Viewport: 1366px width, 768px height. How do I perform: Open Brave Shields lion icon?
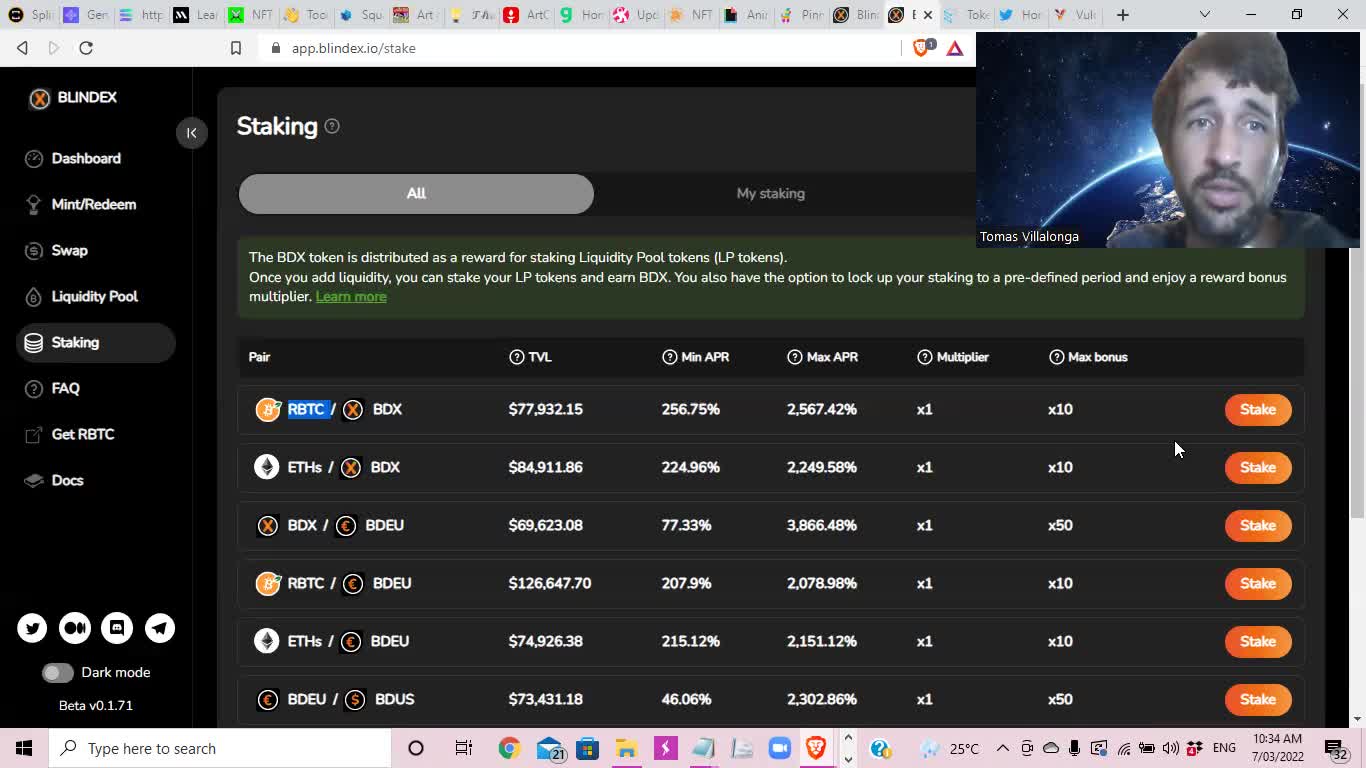pos(922,48)
